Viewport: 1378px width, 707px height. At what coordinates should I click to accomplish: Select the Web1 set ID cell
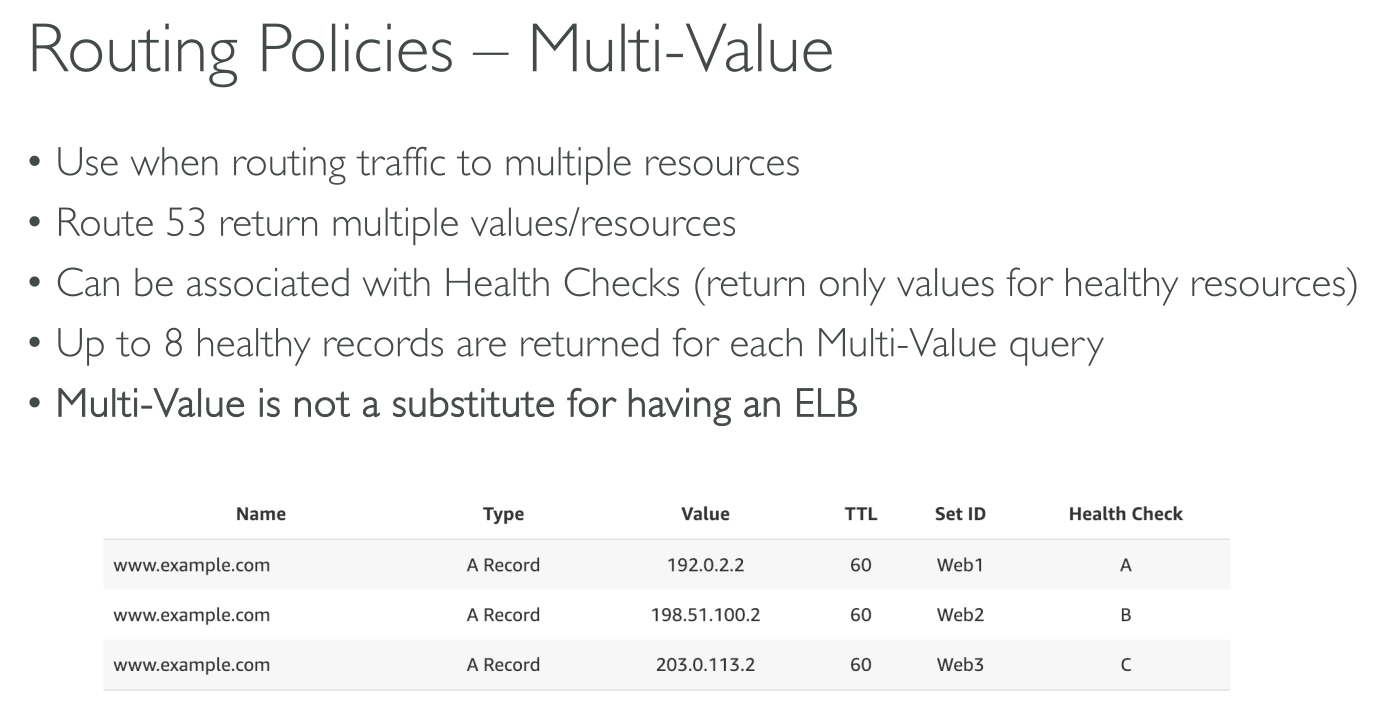coord(960,565)
